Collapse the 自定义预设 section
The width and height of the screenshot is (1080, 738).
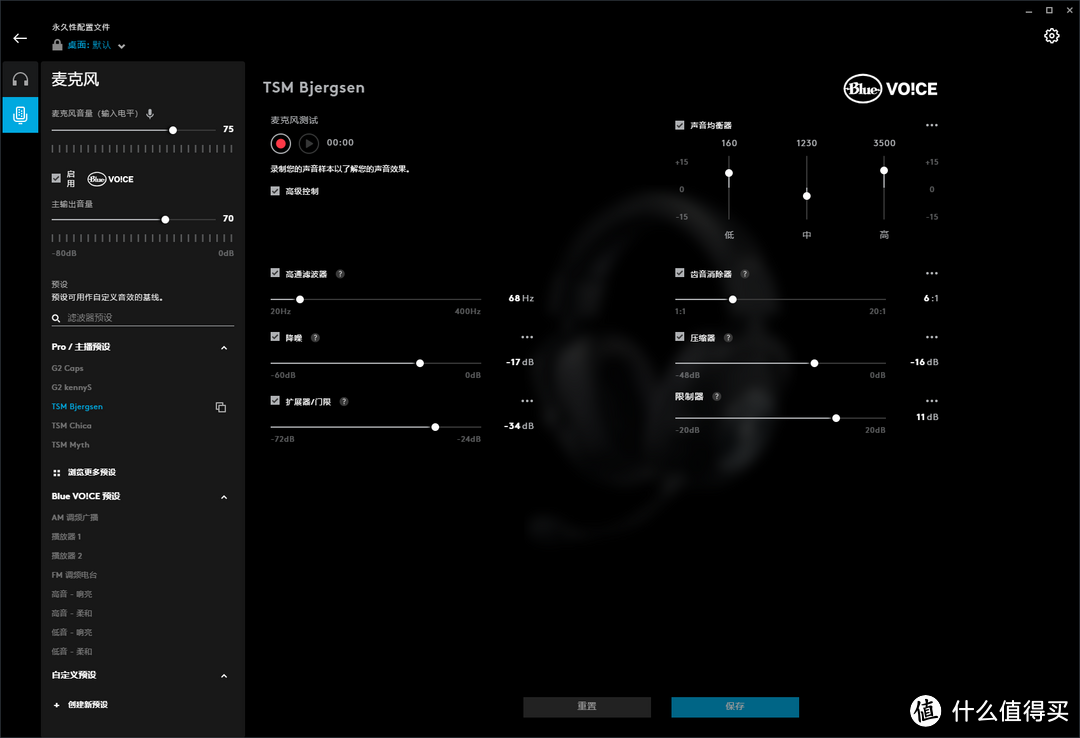(x=224, y=676)
